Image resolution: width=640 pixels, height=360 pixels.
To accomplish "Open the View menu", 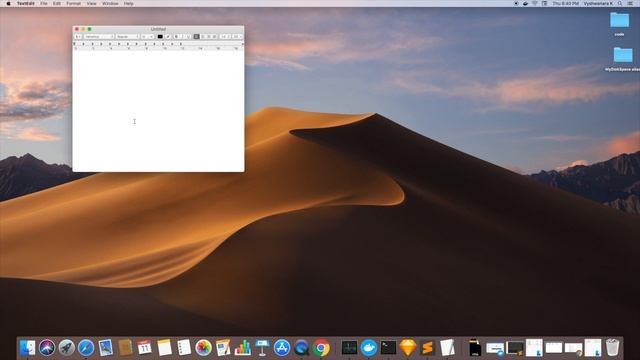I will click(x=91, y=3).
